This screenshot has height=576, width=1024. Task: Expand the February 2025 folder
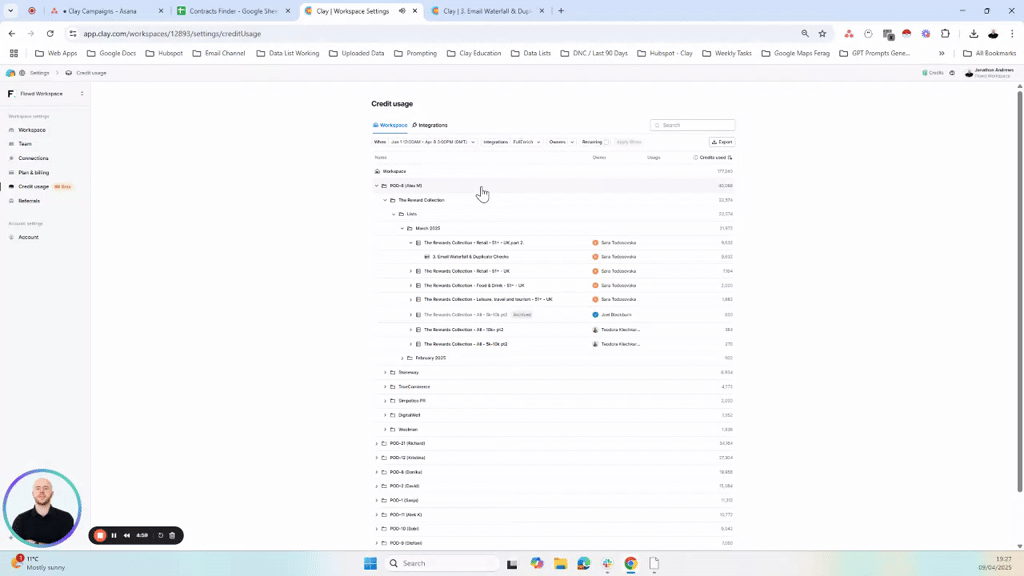[x=402, y=358]
